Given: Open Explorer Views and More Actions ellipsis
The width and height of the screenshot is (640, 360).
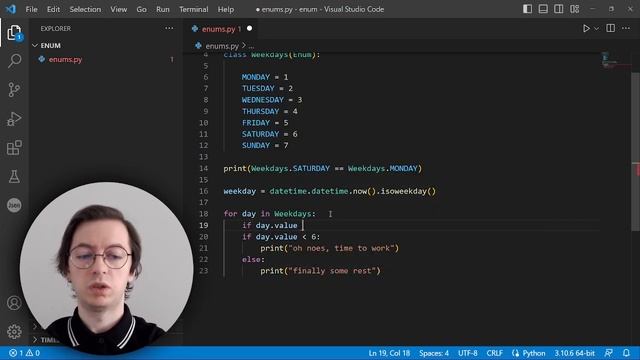Looking at the screenshot, I should coord(169,28).
